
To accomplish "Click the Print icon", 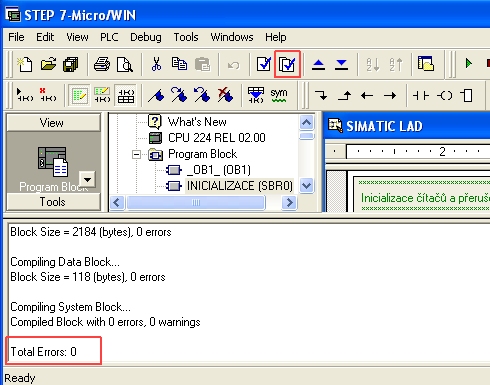I will pyautogui.click(x=102, y=64).
